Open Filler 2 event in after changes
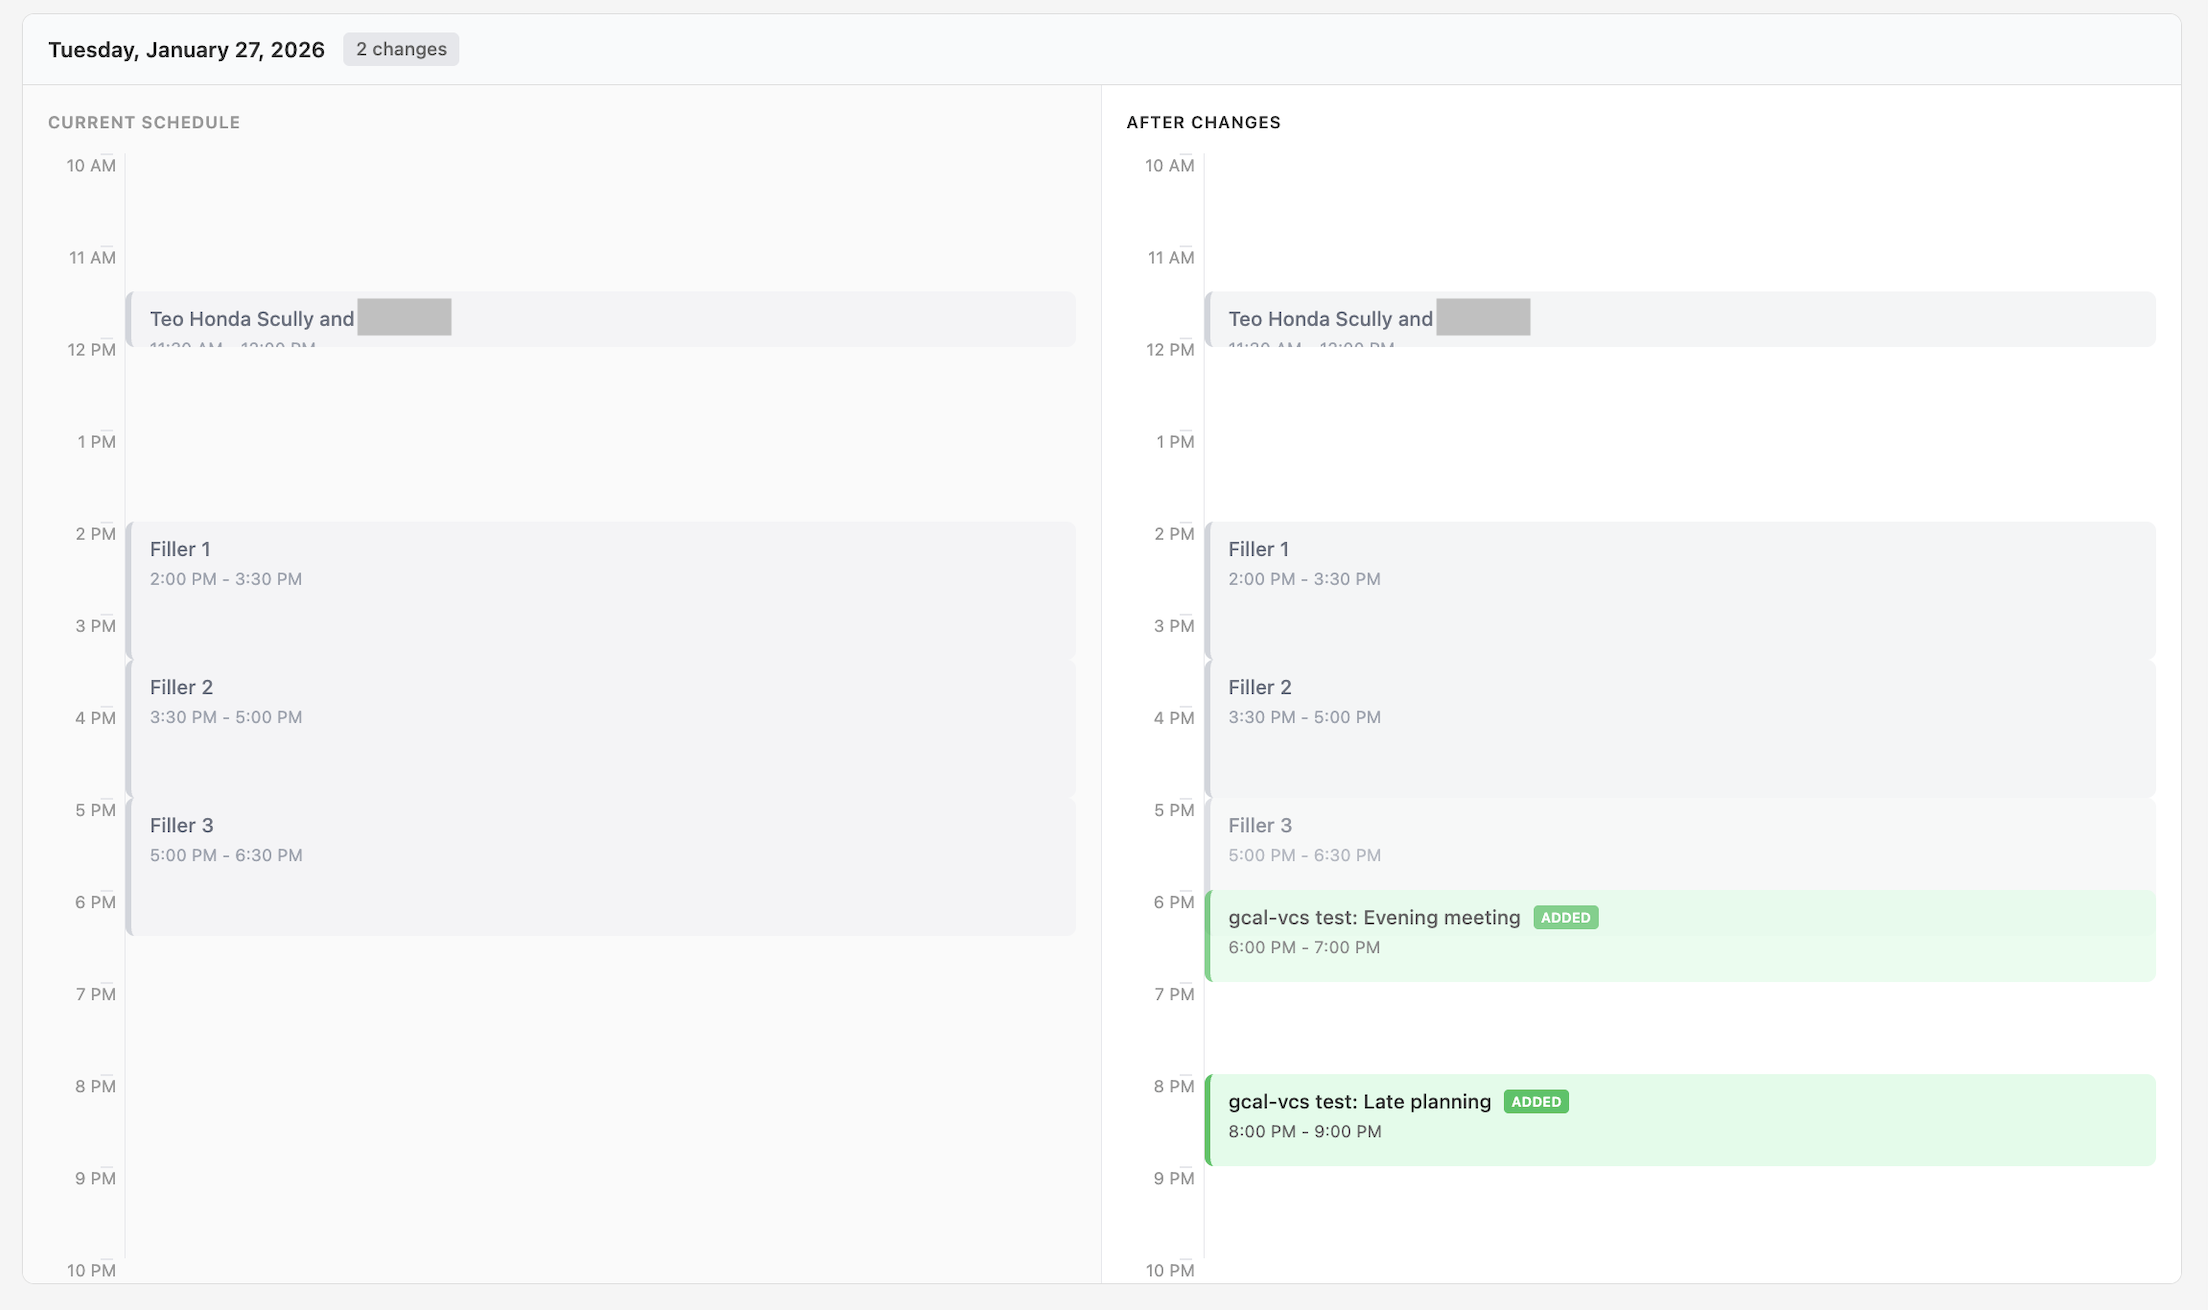 1680,728
